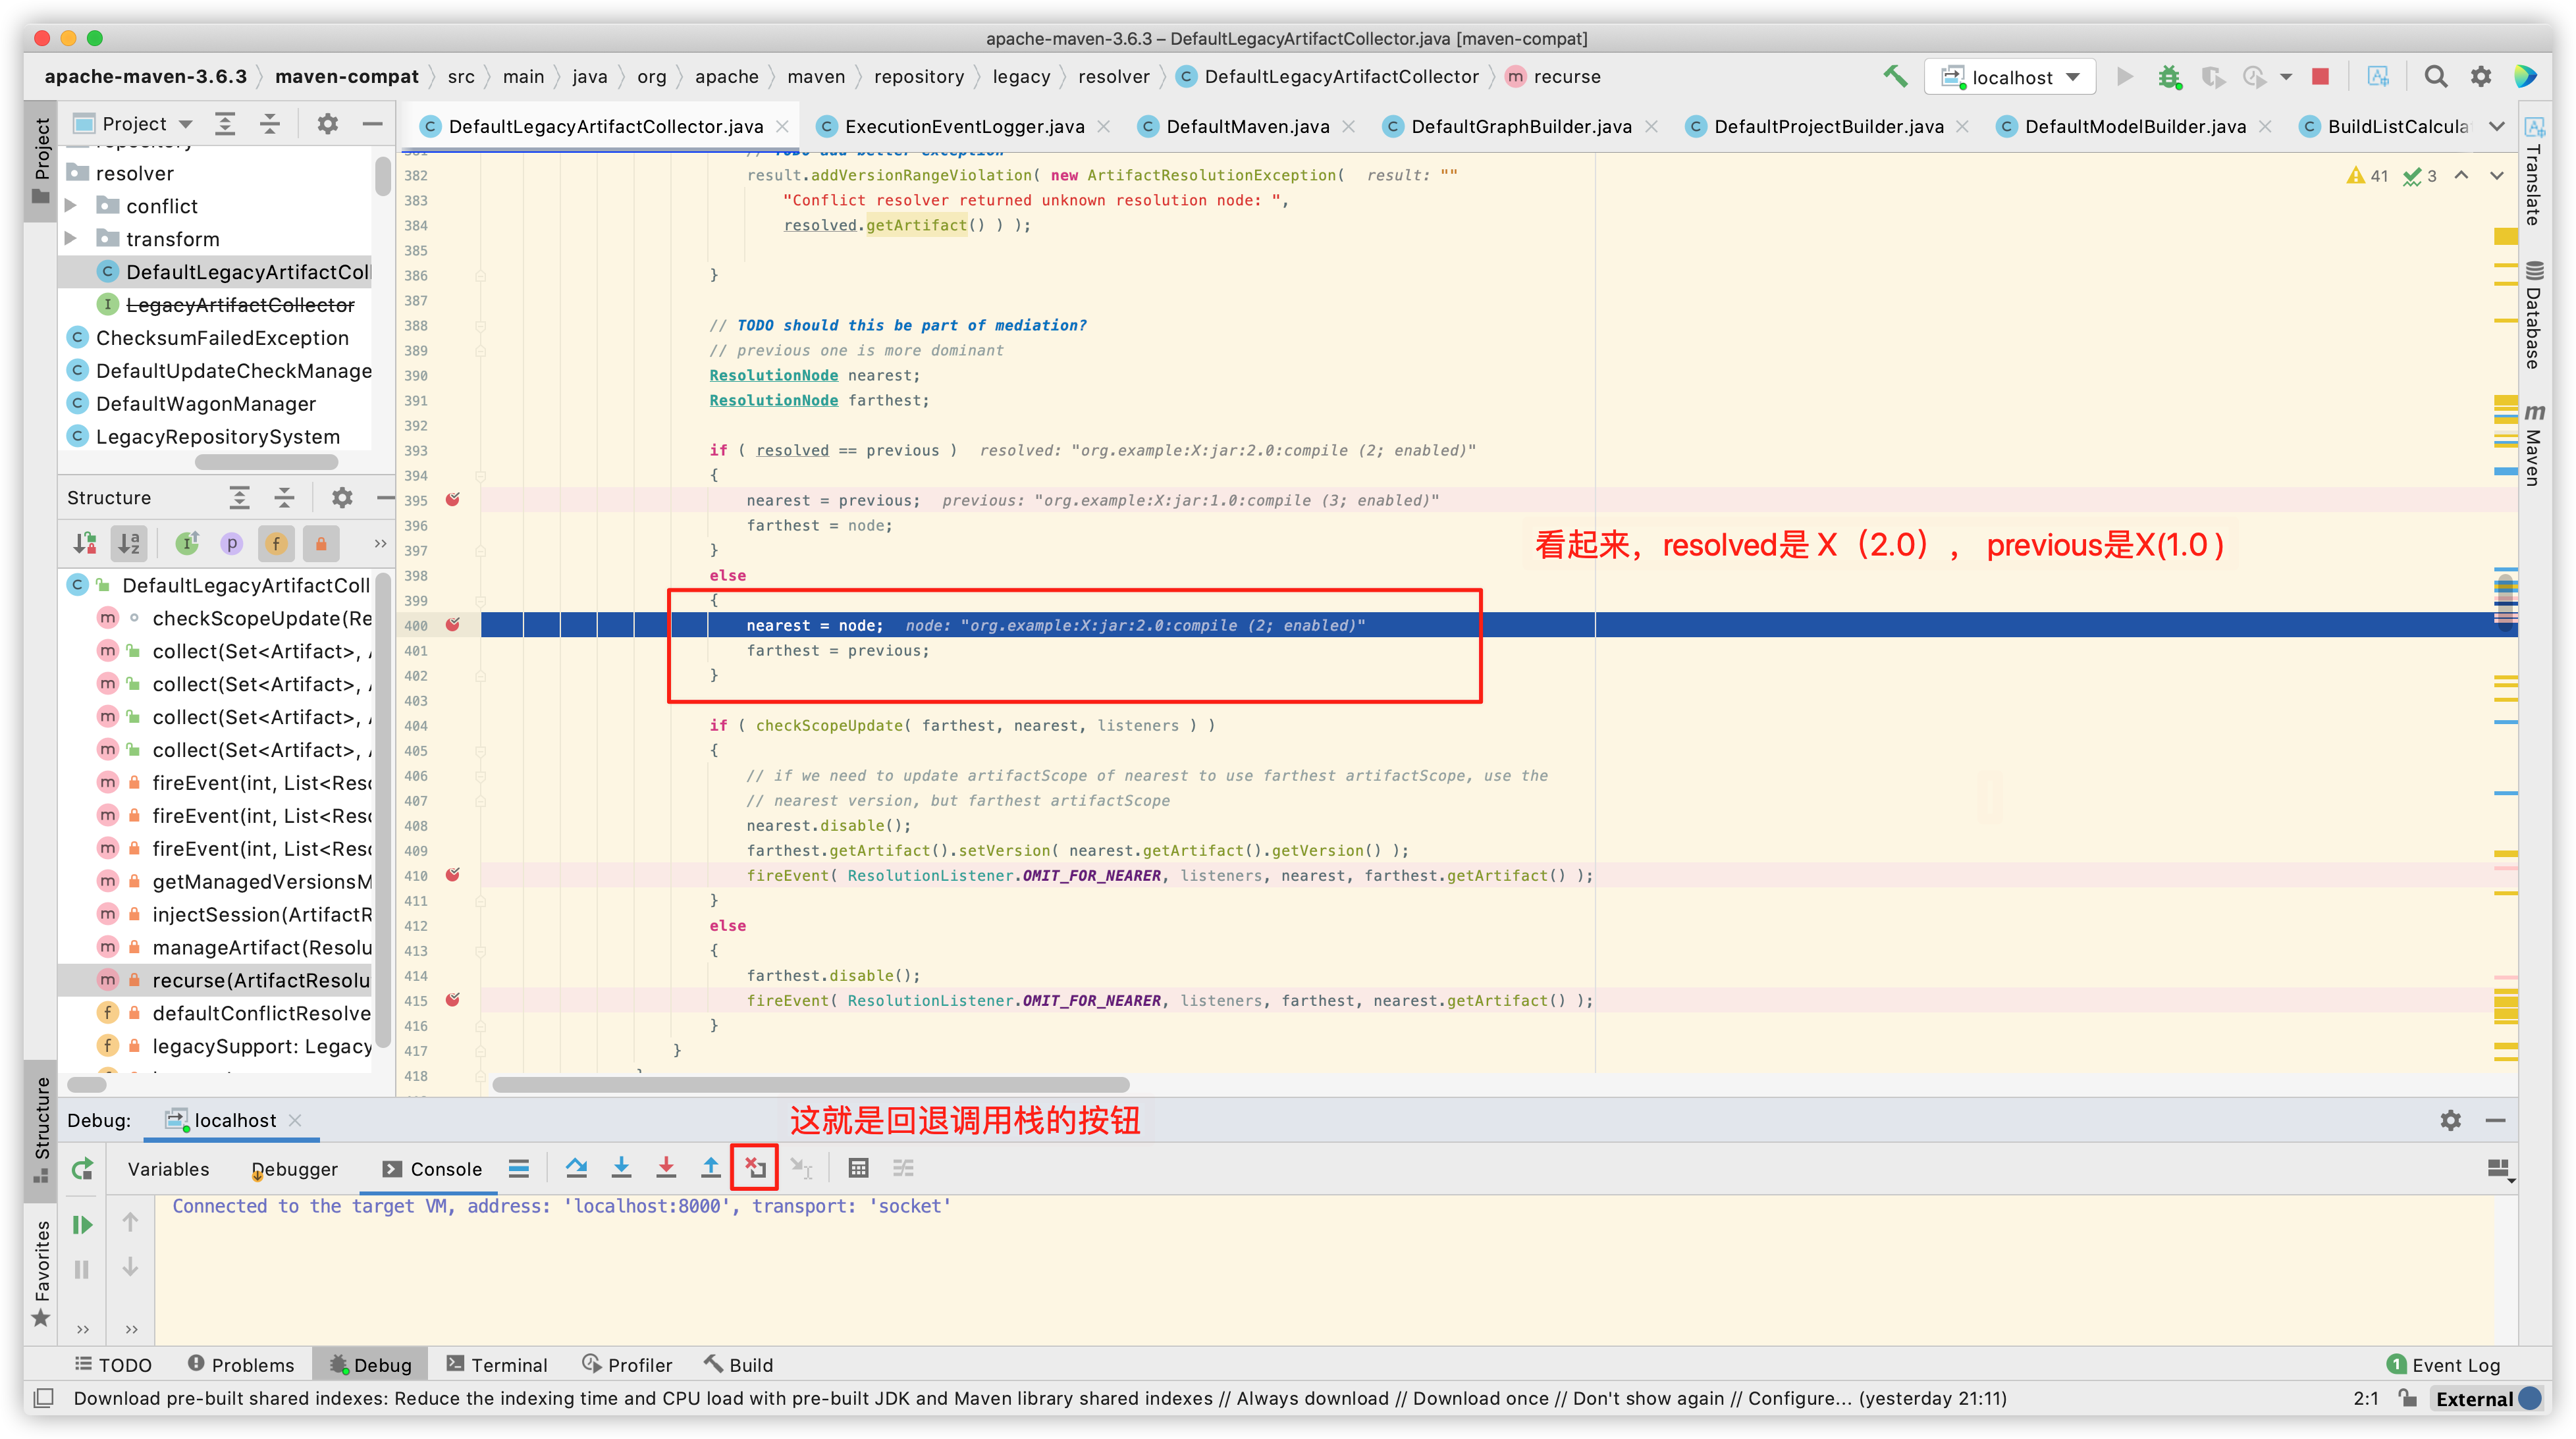Toggle Show Properties filter in Structure
Image resolution: width=2576 pixels, height=1439 pixels.
click(232, 543)
